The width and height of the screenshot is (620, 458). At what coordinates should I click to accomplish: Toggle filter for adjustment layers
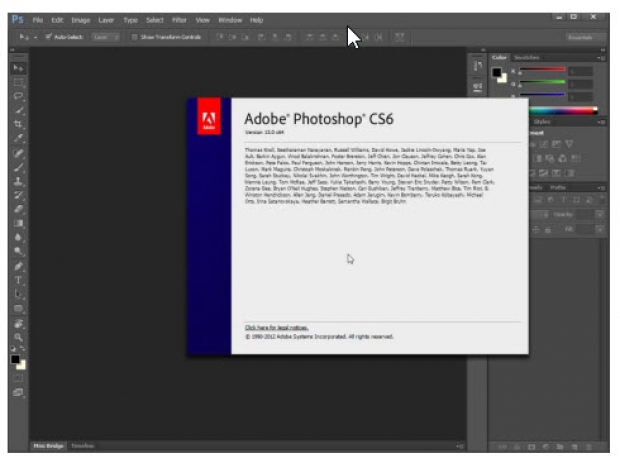551,200
